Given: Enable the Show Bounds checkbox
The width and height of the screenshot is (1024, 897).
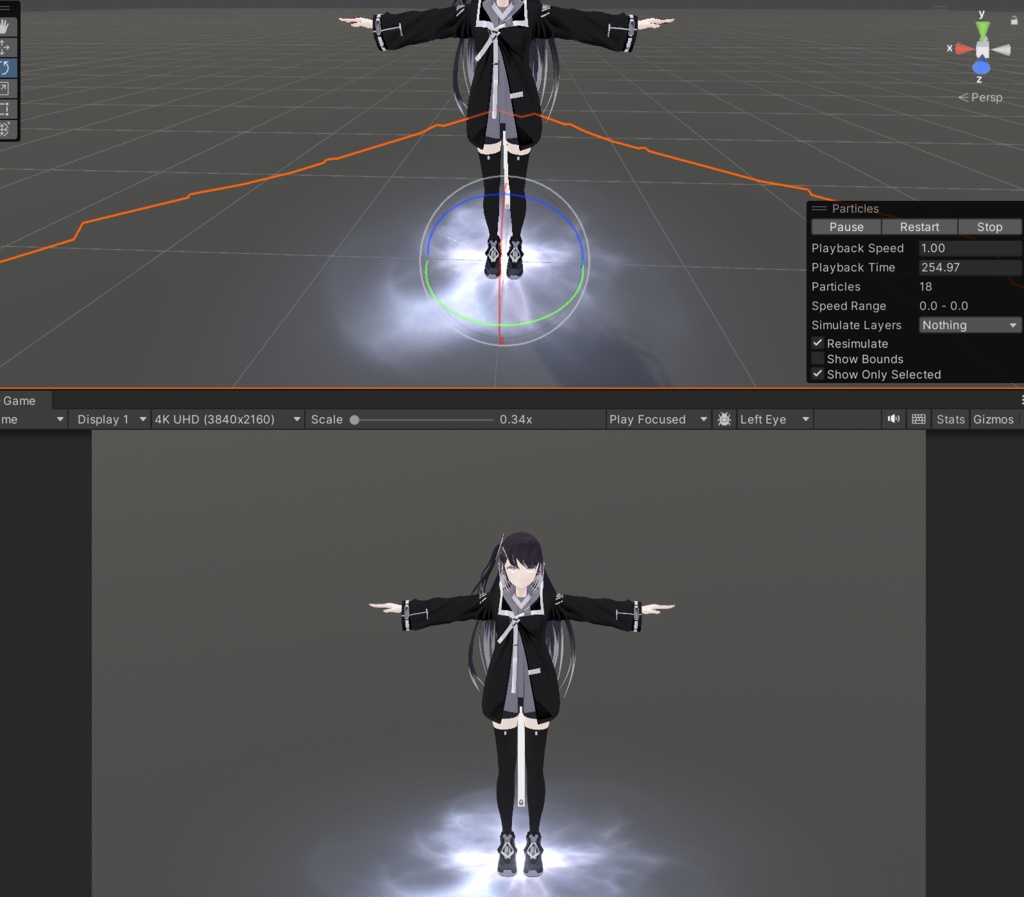Looking at the screenshot, I should click(x=817, y=358).
